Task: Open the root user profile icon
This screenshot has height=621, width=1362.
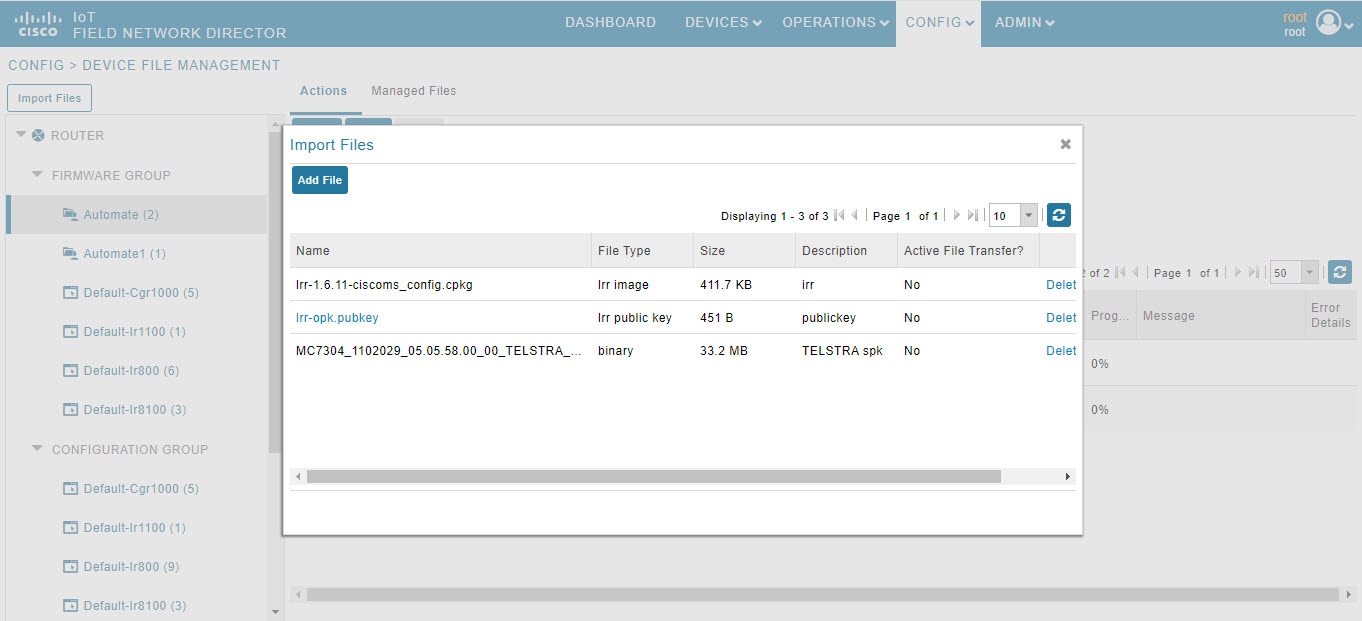Action: coord(1328,23)
